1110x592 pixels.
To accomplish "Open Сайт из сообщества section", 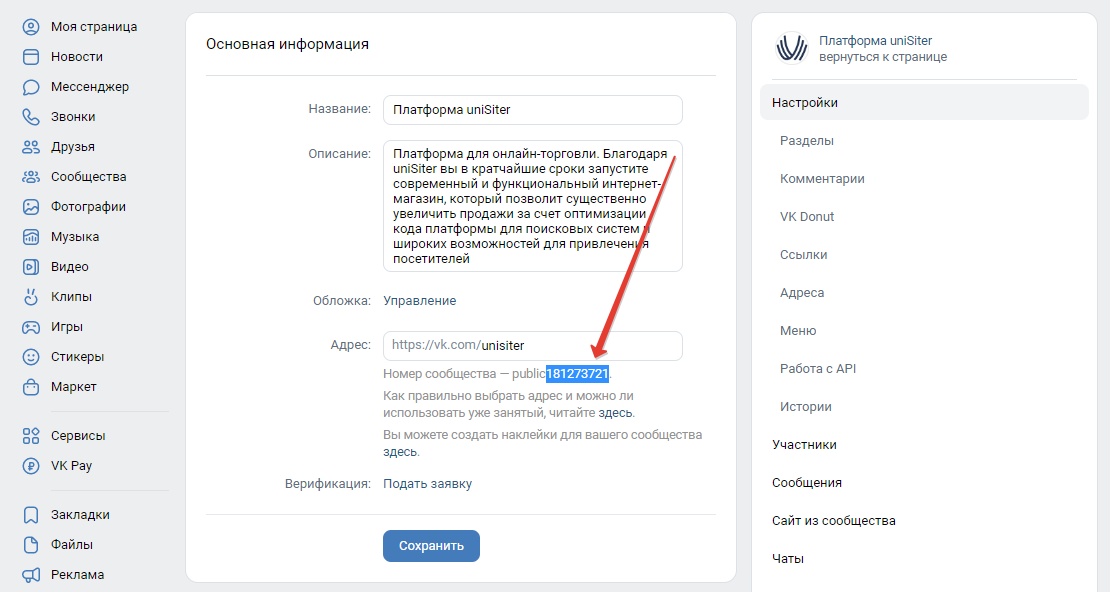I will (833, 521).
